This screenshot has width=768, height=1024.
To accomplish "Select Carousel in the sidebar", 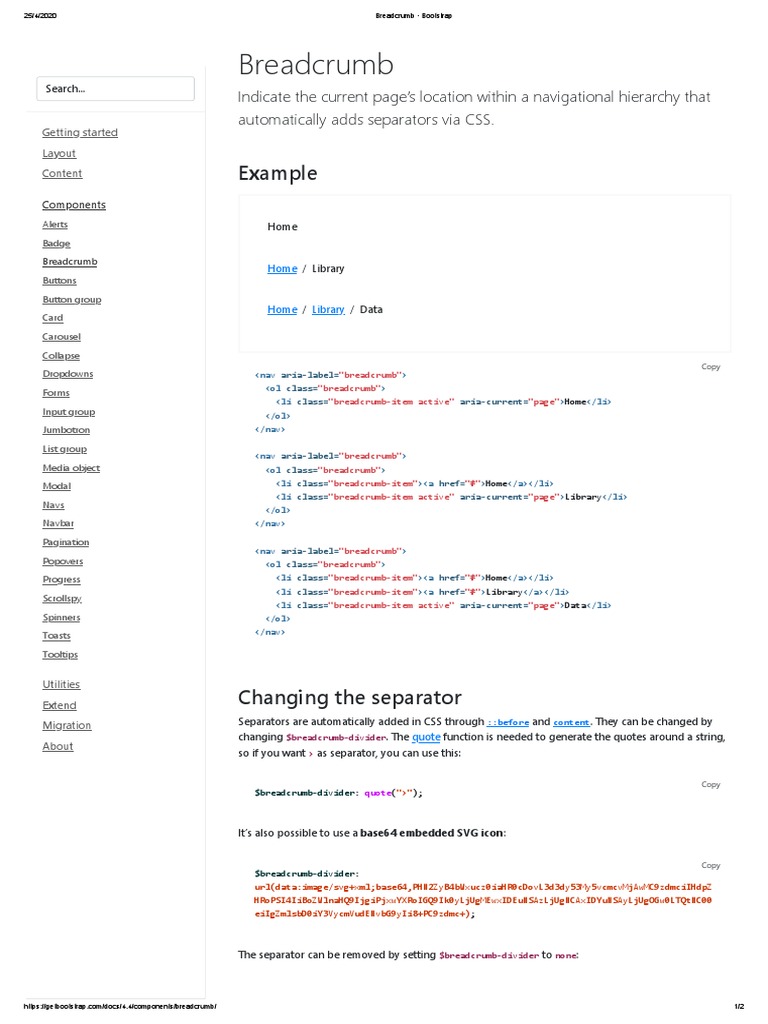I will [x=61, y=337].
